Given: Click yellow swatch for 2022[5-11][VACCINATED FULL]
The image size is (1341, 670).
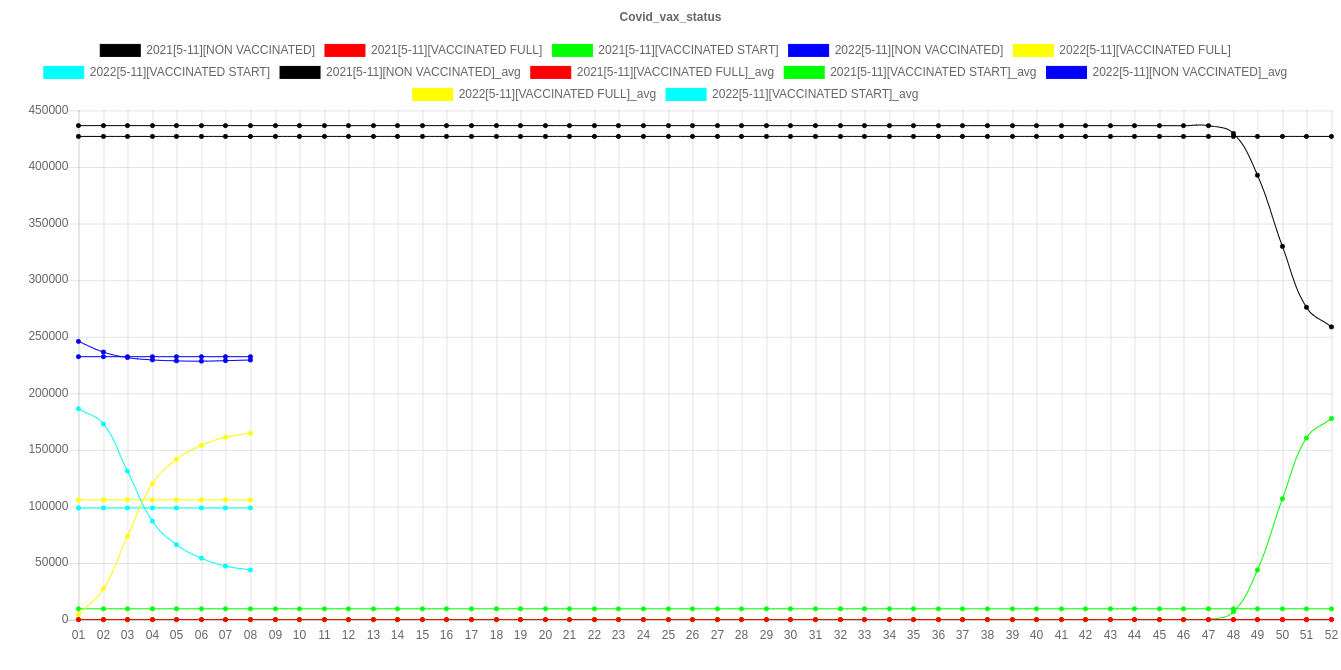Looking at the screenshot, I should coord(1032,50).
